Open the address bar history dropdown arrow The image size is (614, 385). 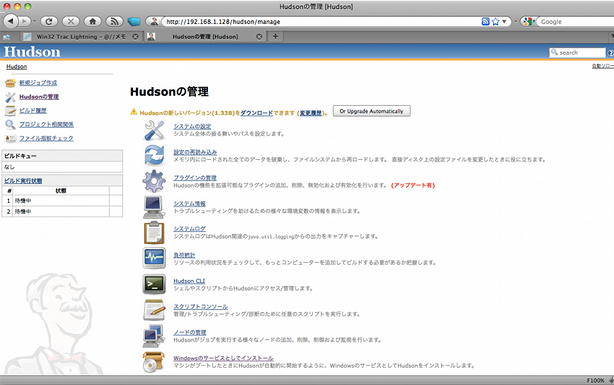click(504, 22)
